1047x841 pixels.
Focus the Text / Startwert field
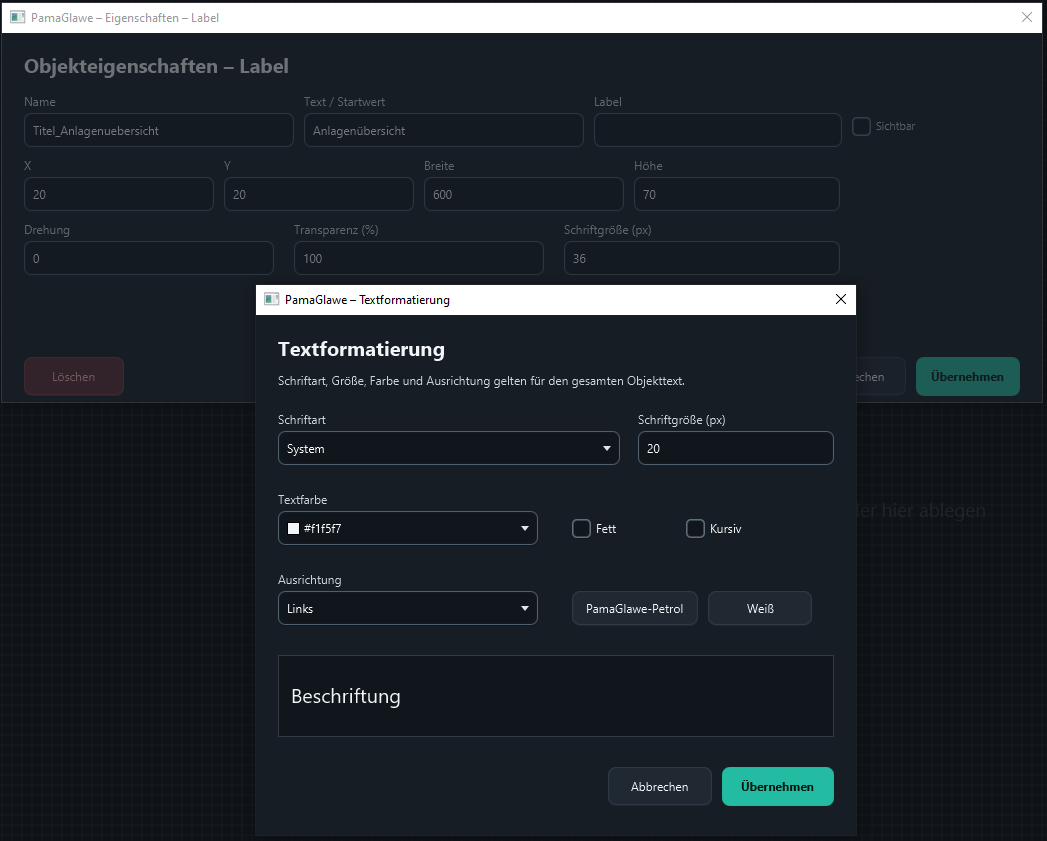click(443, 130)
